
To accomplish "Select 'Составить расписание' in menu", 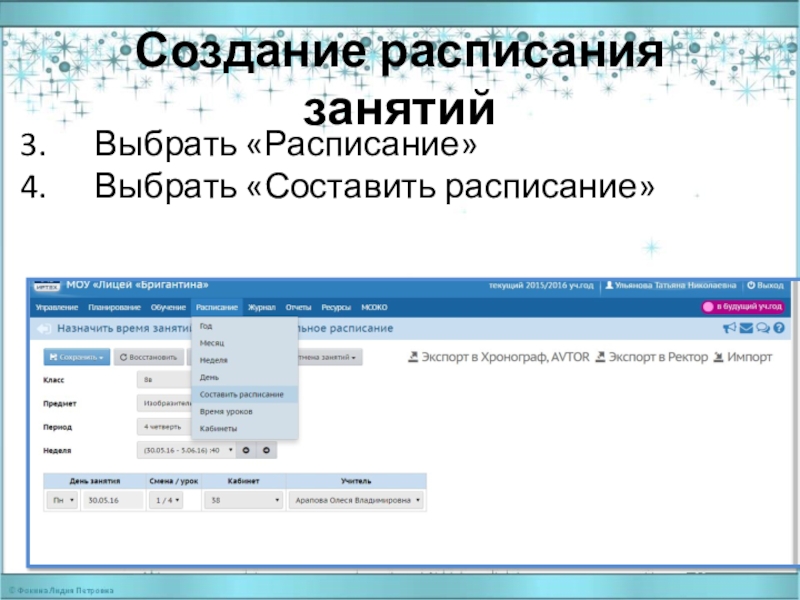I will click(x=242, y=394).
